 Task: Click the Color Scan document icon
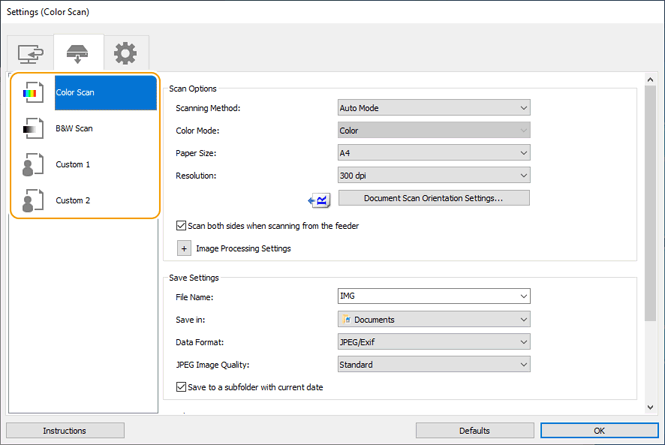[x=33, y=93]
